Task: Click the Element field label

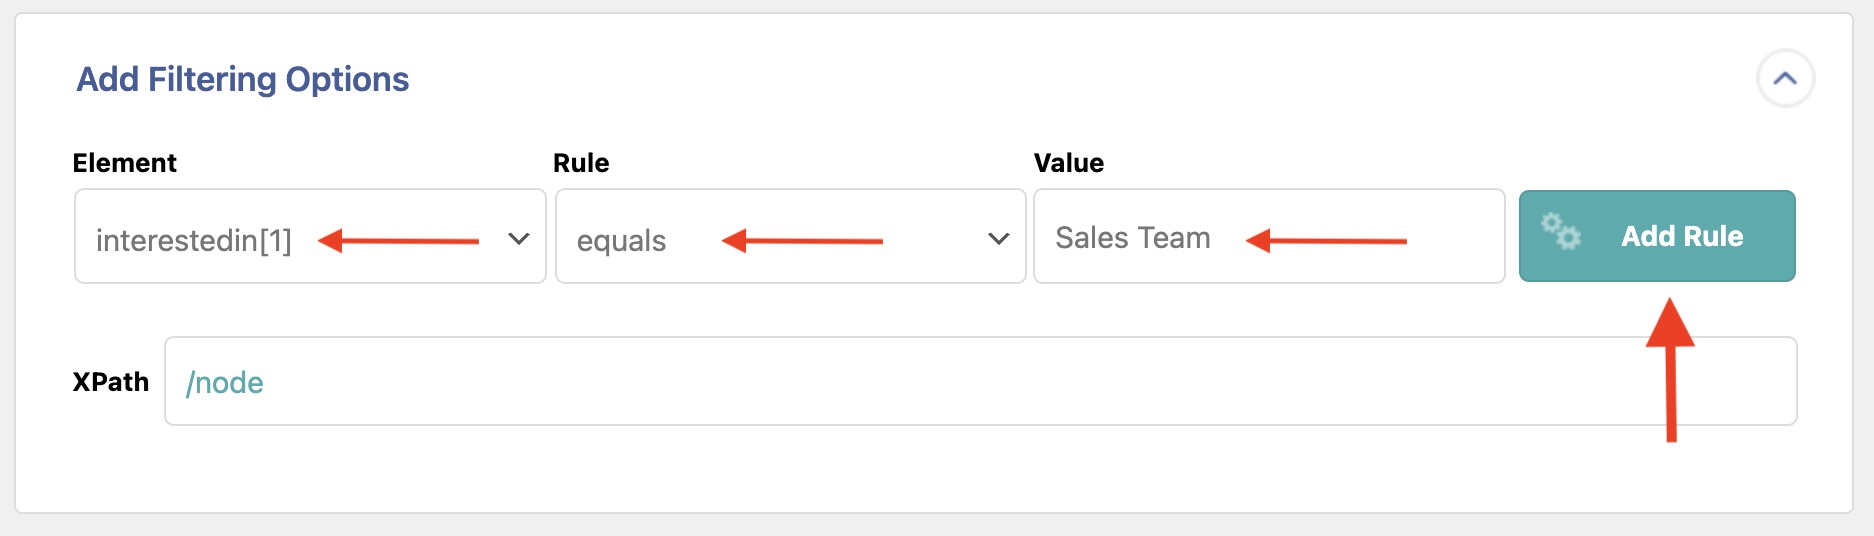Action: 125,163
